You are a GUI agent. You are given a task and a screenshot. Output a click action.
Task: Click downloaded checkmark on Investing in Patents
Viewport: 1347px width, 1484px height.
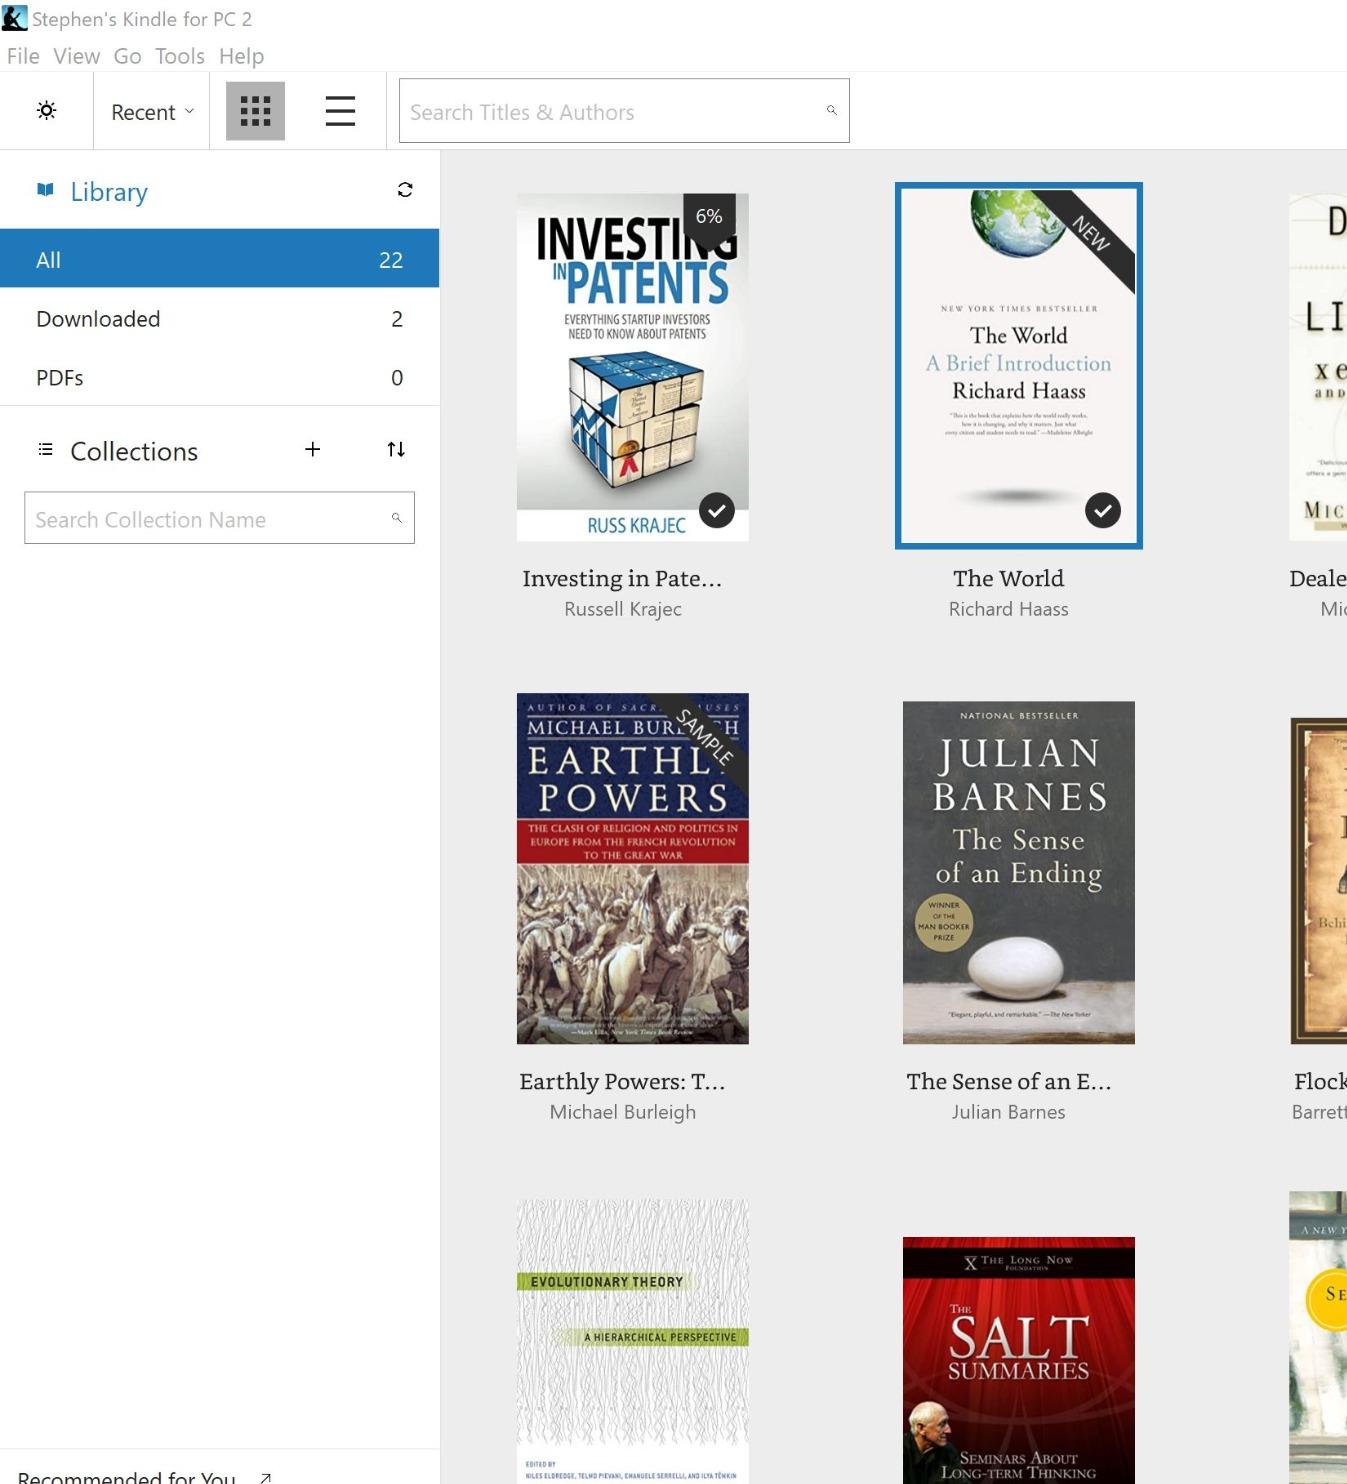[717, 511]
